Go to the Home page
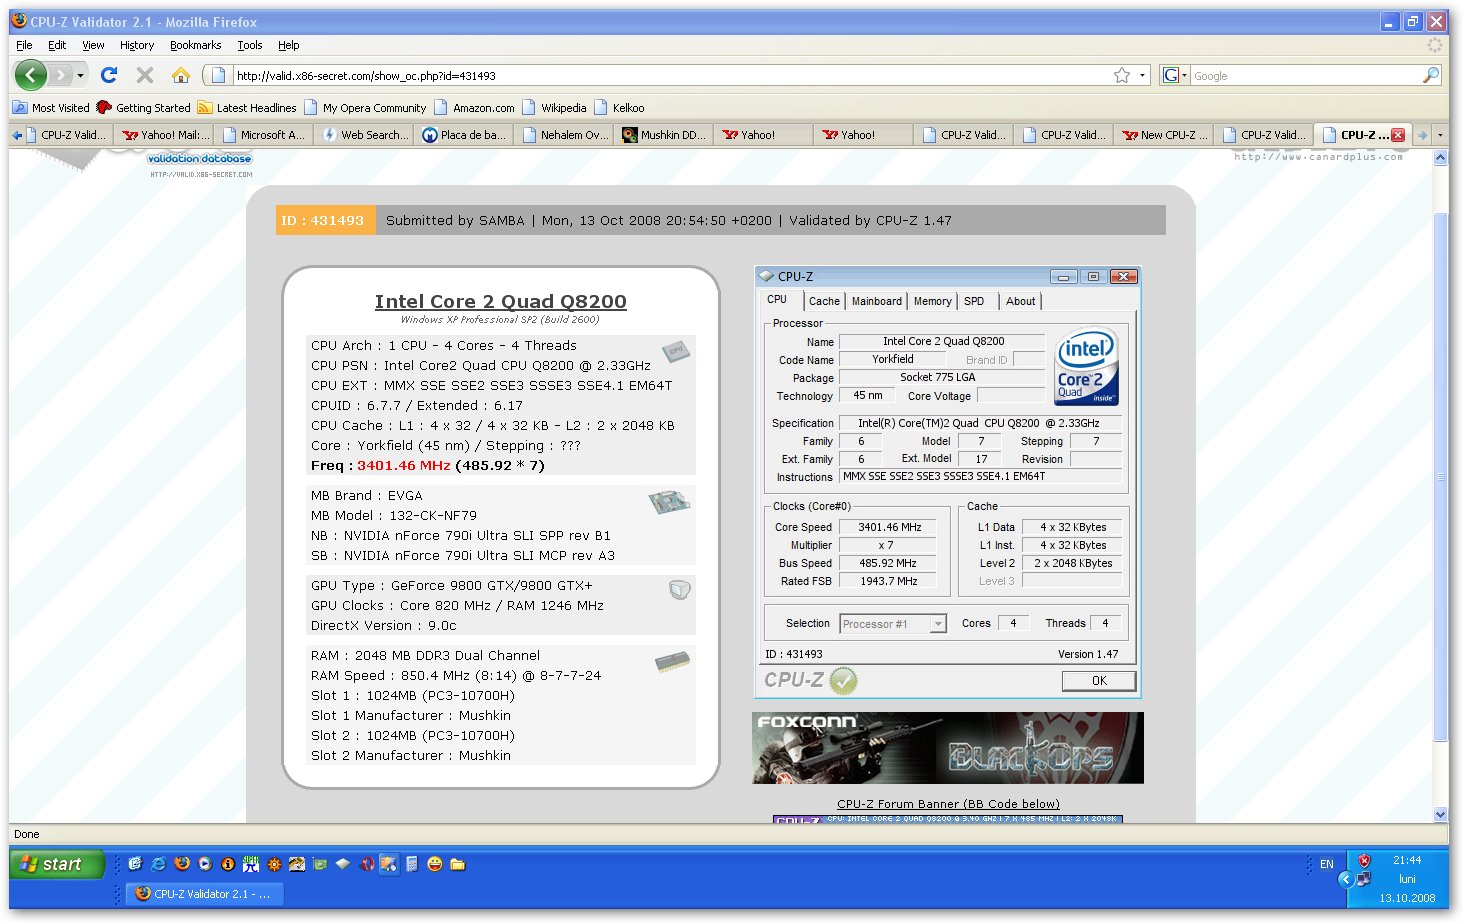Viewport: 1463px width, 923px height. point(181,75)
